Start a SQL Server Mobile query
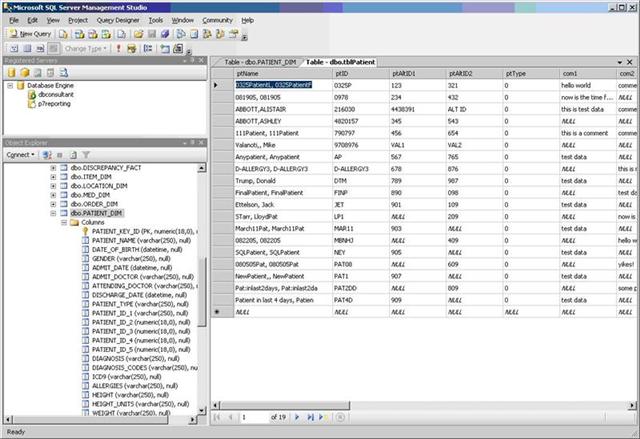The width and height of the screenshot is (640, 439). pyautogui.click(x=122, y=34)
